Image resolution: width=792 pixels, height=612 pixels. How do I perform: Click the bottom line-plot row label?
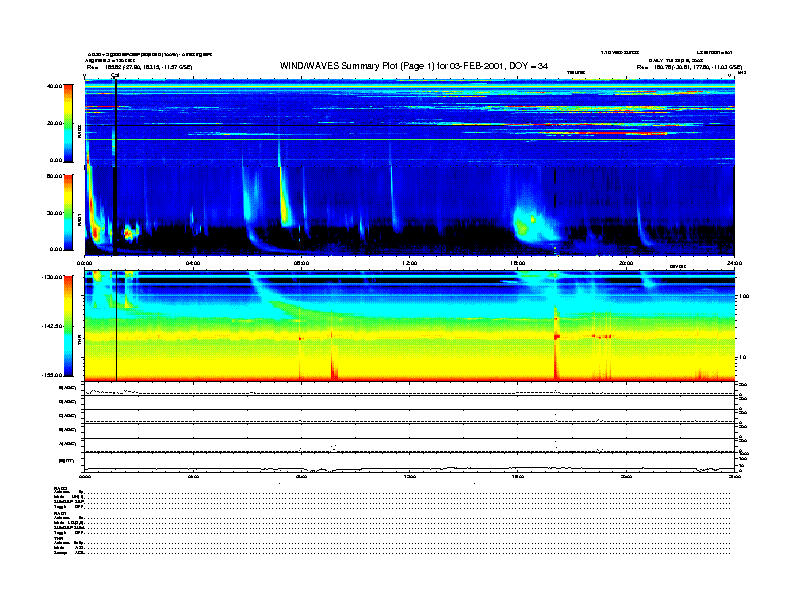[67, 461]
